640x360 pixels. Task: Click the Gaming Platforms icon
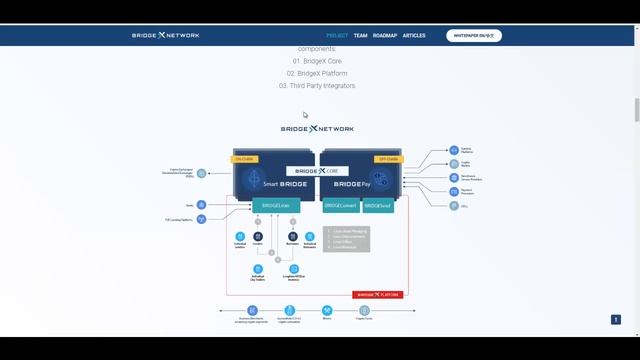454,151
